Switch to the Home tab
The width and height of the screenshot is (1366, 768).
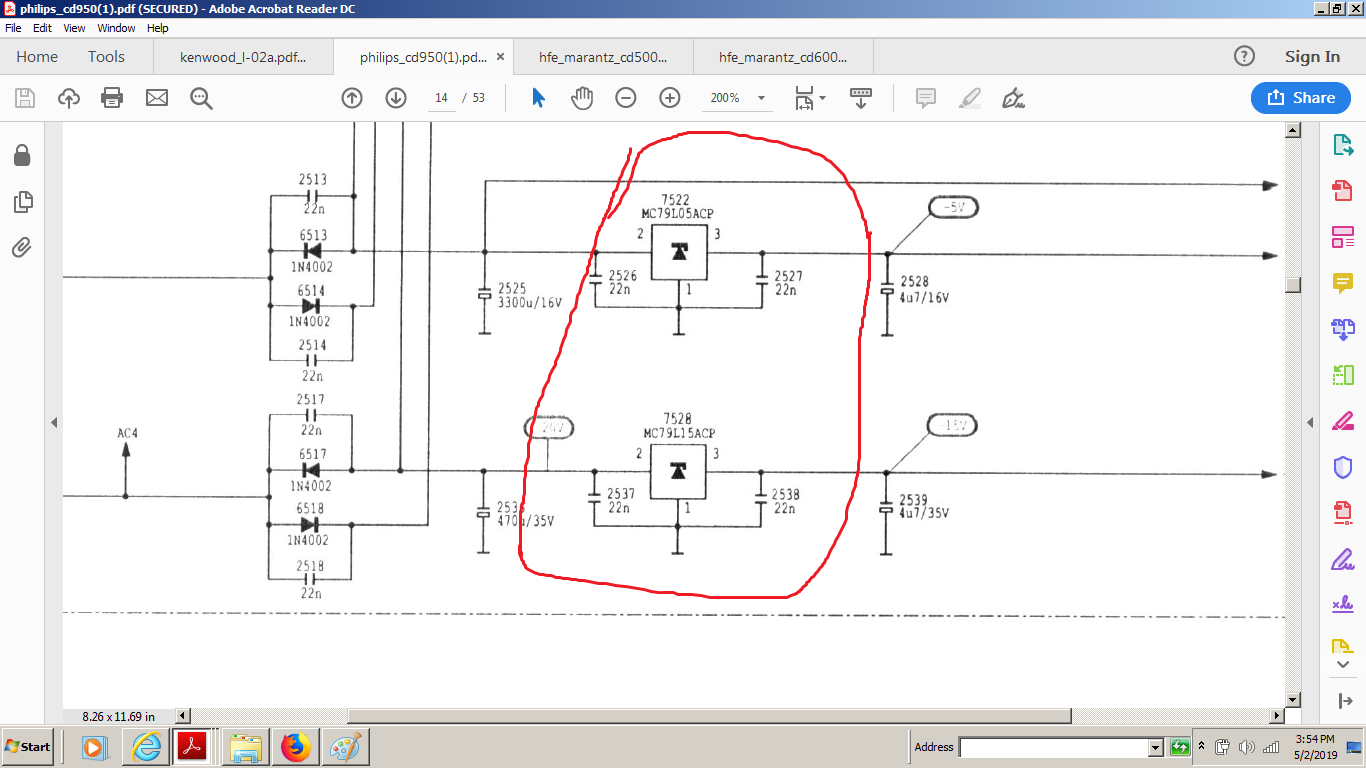click(x=37, y=57)
